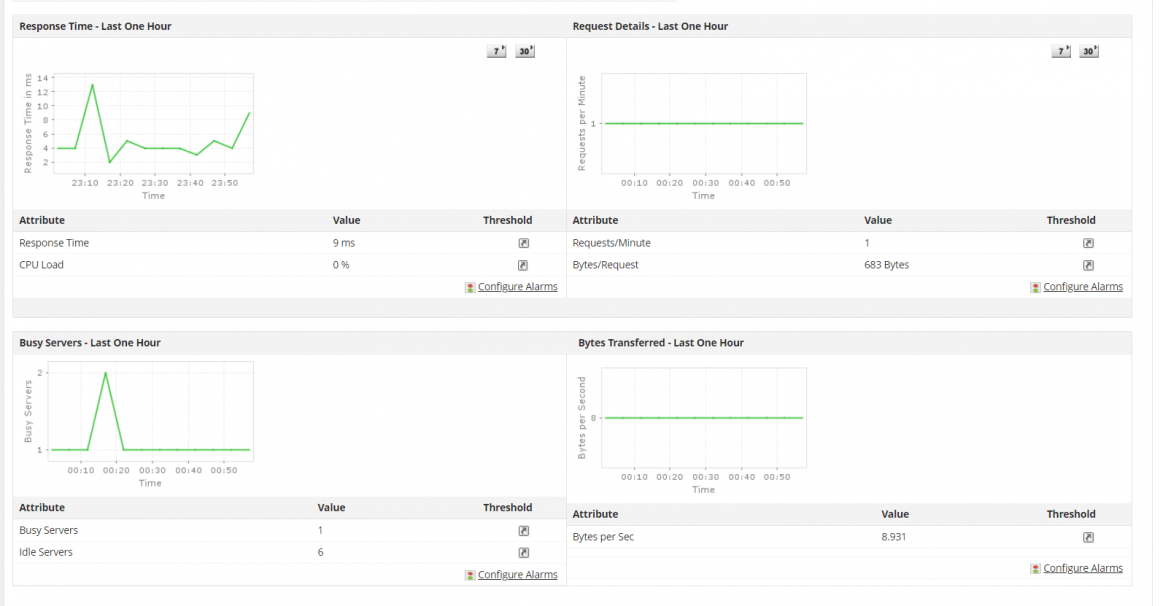This screenshot has width=1160, height=606.
Task: Open the threshold icon for Bytes per Sec
Action: tap(1087, 537)
